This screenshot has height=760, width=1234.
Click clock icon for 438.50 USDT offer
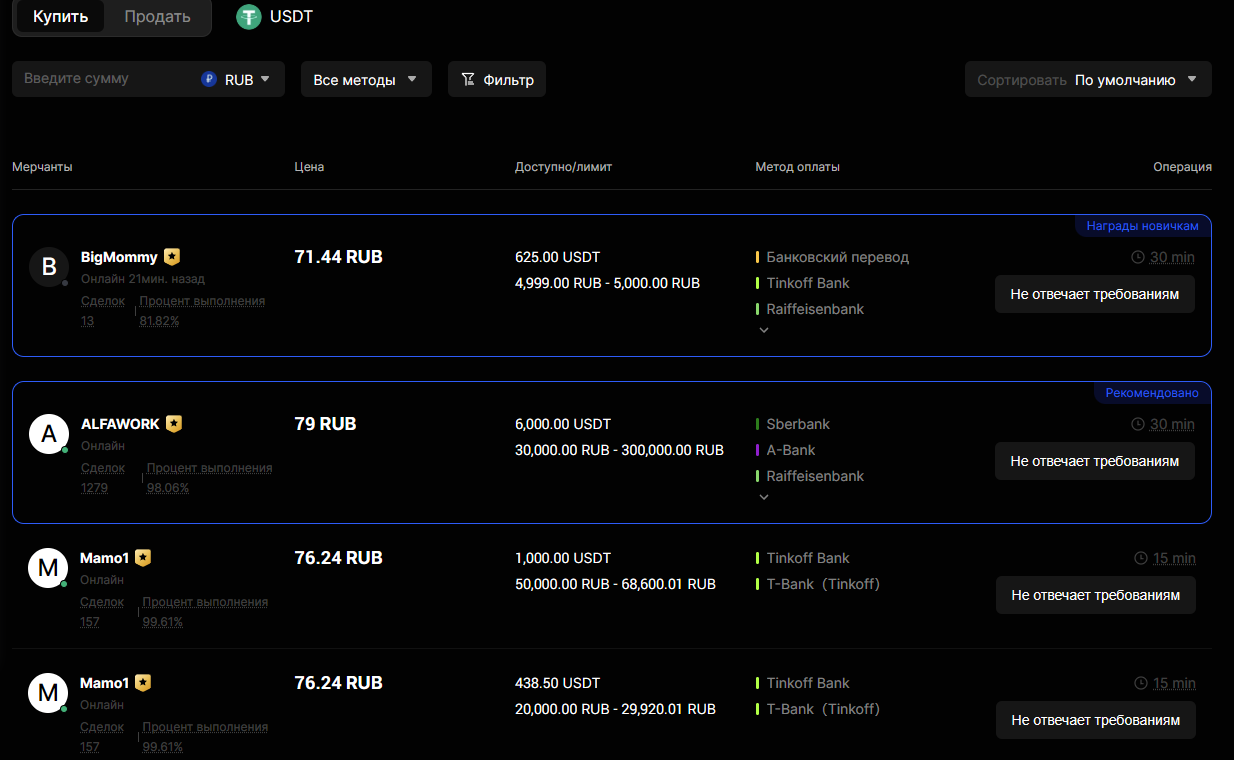pyautogui.click(x=1141, y=683)
